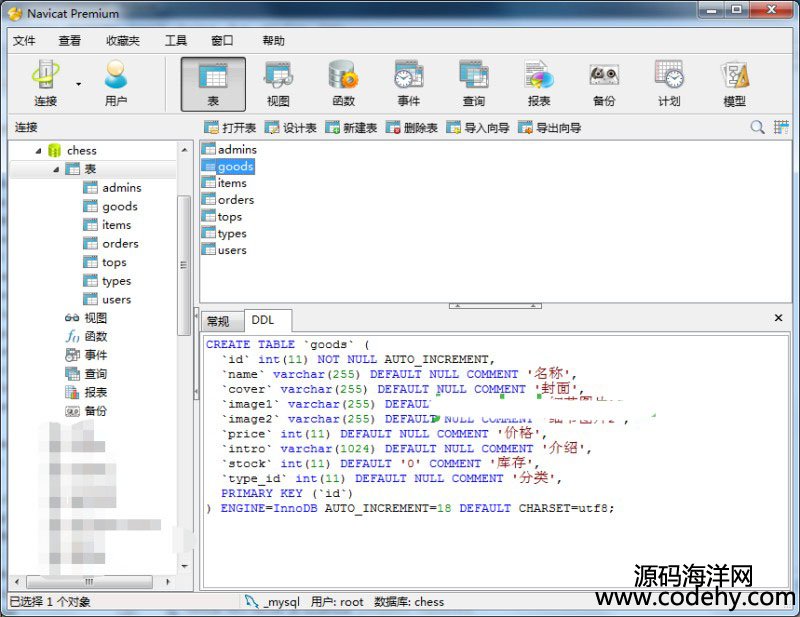The image size is (800, 617).
Task: Collapse the 表 (Tables) tree node
Action: (x=56, y=170)
